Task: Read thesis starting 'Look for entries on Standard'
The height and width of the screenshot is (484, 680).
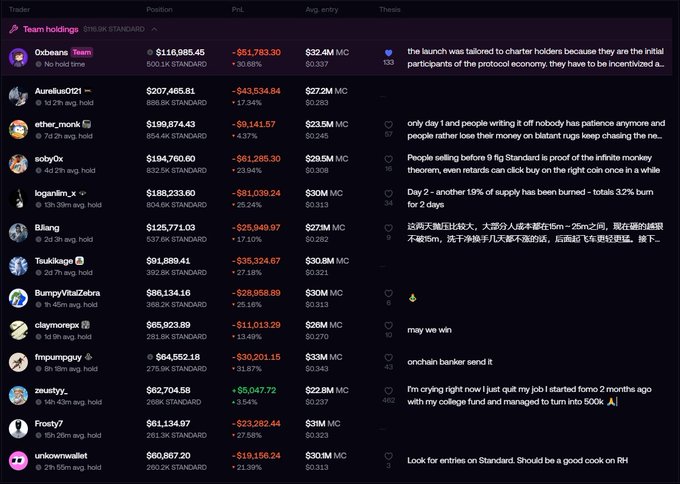Action: click(x=517, y=460)
